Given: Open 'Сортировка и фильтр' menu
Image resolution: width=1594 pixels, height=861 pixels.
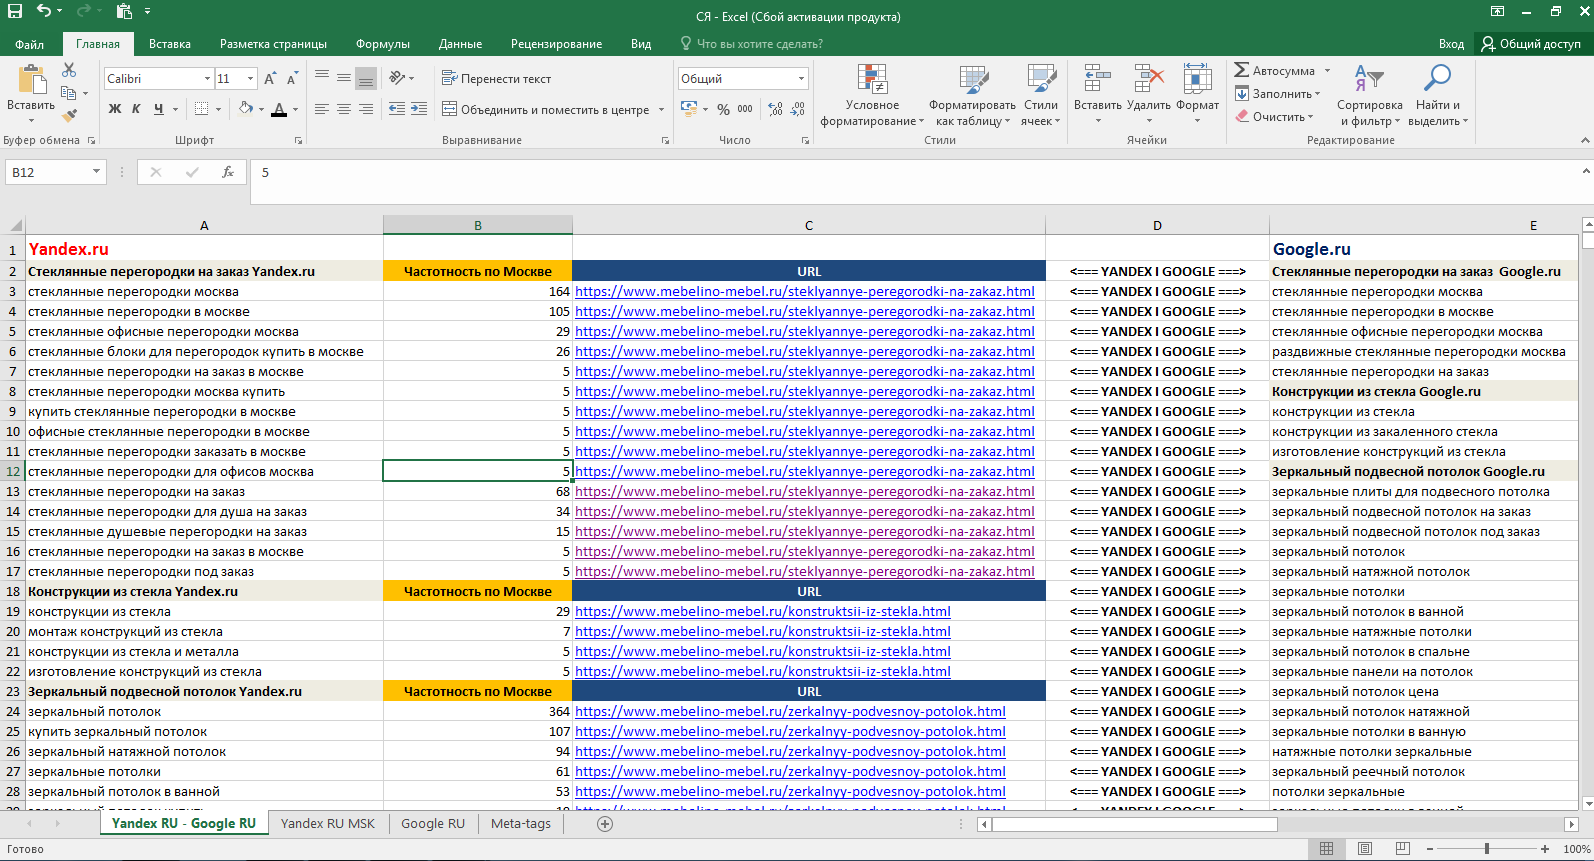Looking at the screenshot, I should click(1369, 95).
